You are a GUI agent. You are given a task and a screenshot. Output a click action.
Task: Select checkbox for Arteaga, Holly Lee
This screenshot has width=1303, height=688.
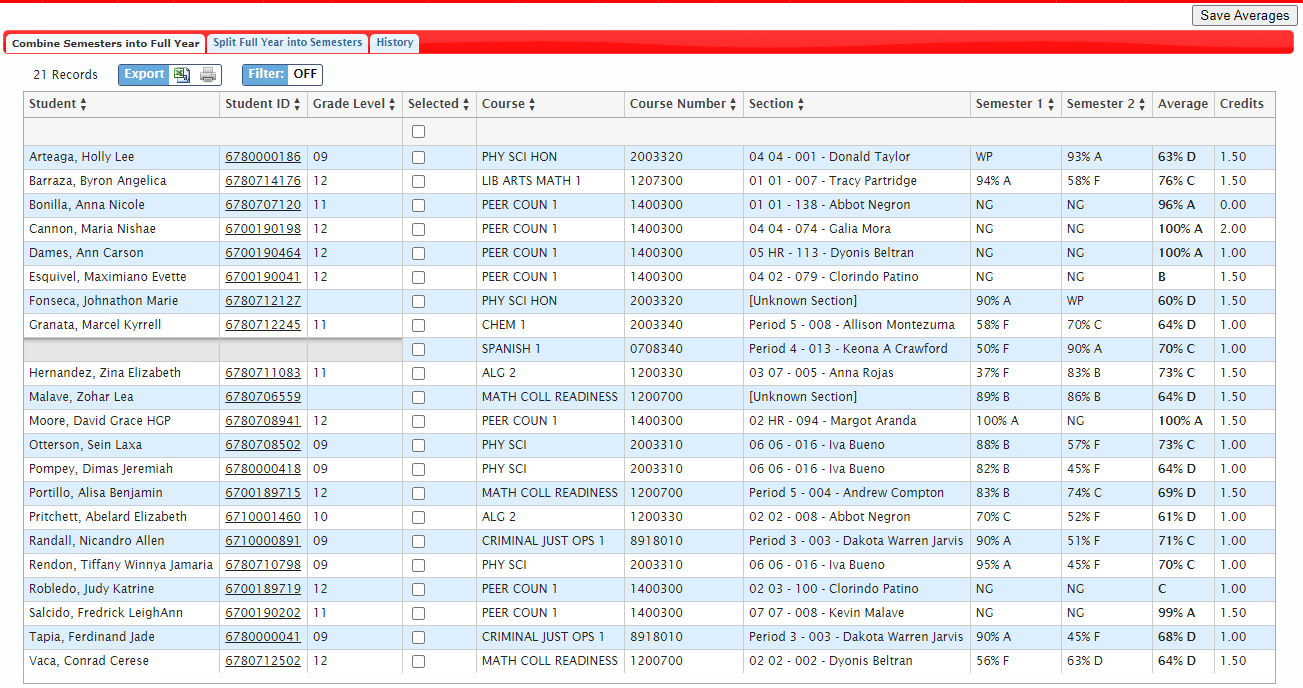pyautogui.click(x=417, y=157)
